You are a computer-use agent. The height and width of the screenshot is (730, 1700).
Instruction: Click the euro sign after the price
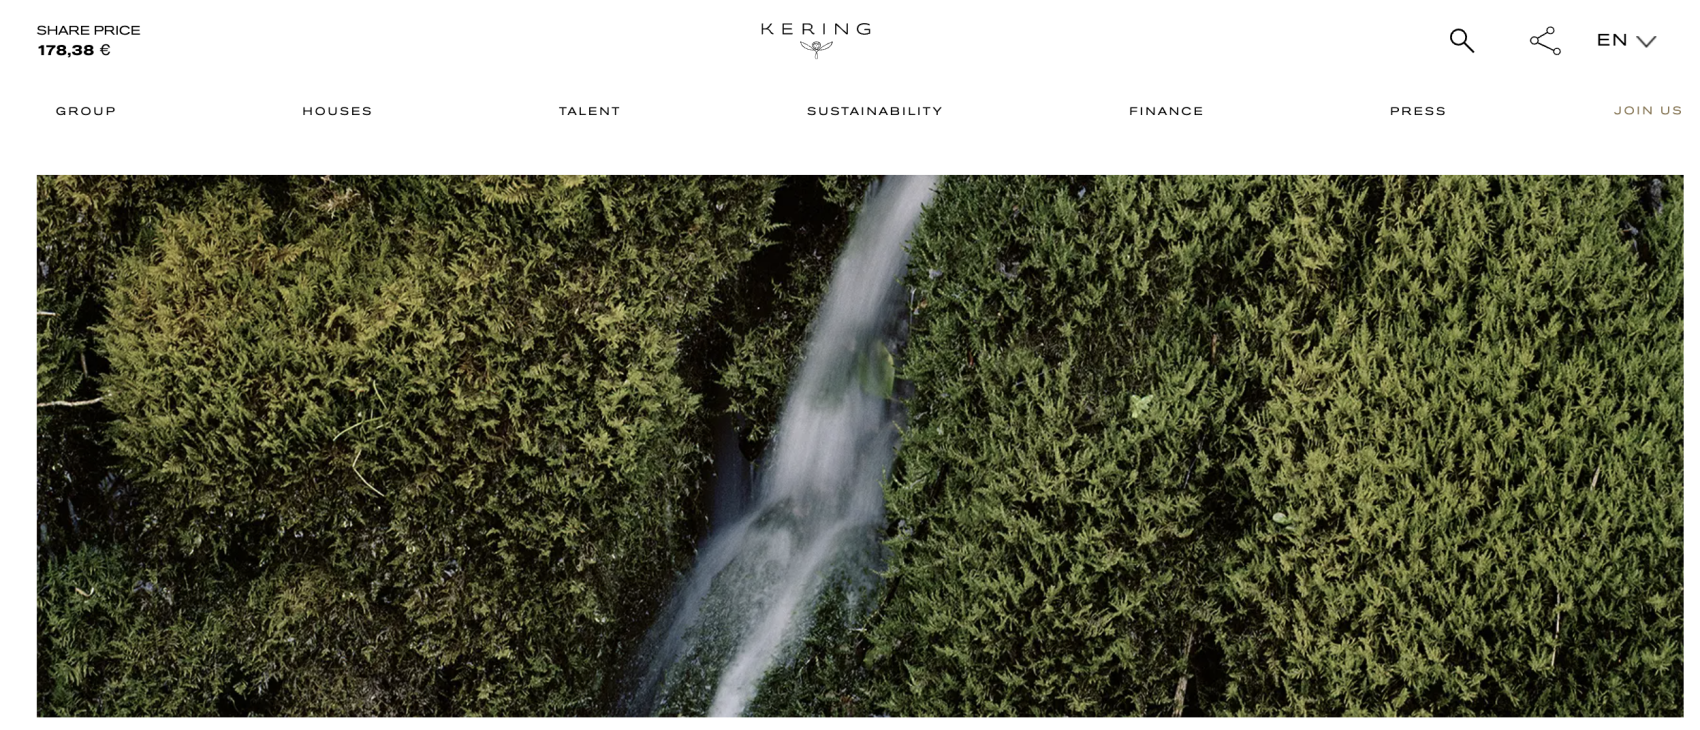point(105,50)
